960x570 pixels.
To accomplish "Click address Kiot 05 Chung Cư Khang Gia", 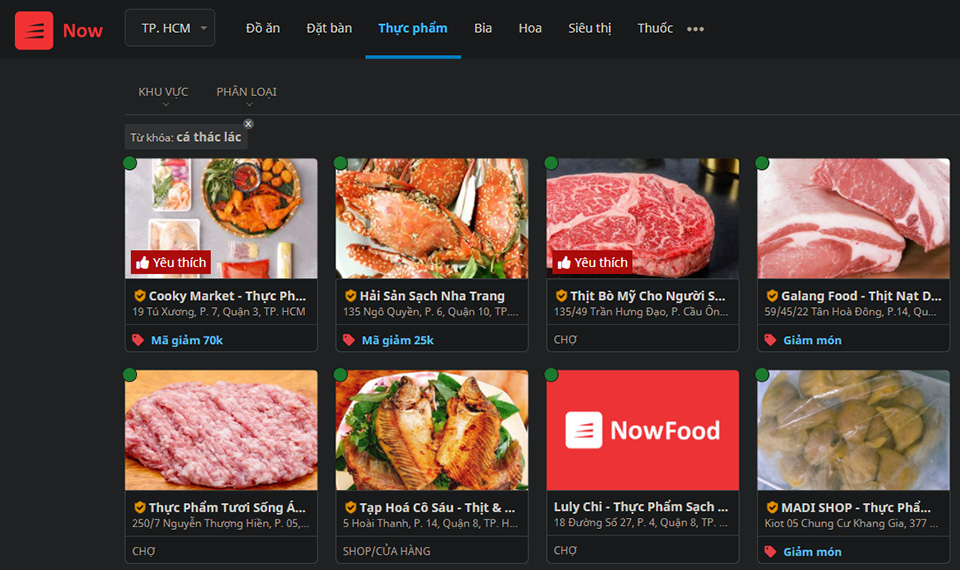I will click(851, 523).
